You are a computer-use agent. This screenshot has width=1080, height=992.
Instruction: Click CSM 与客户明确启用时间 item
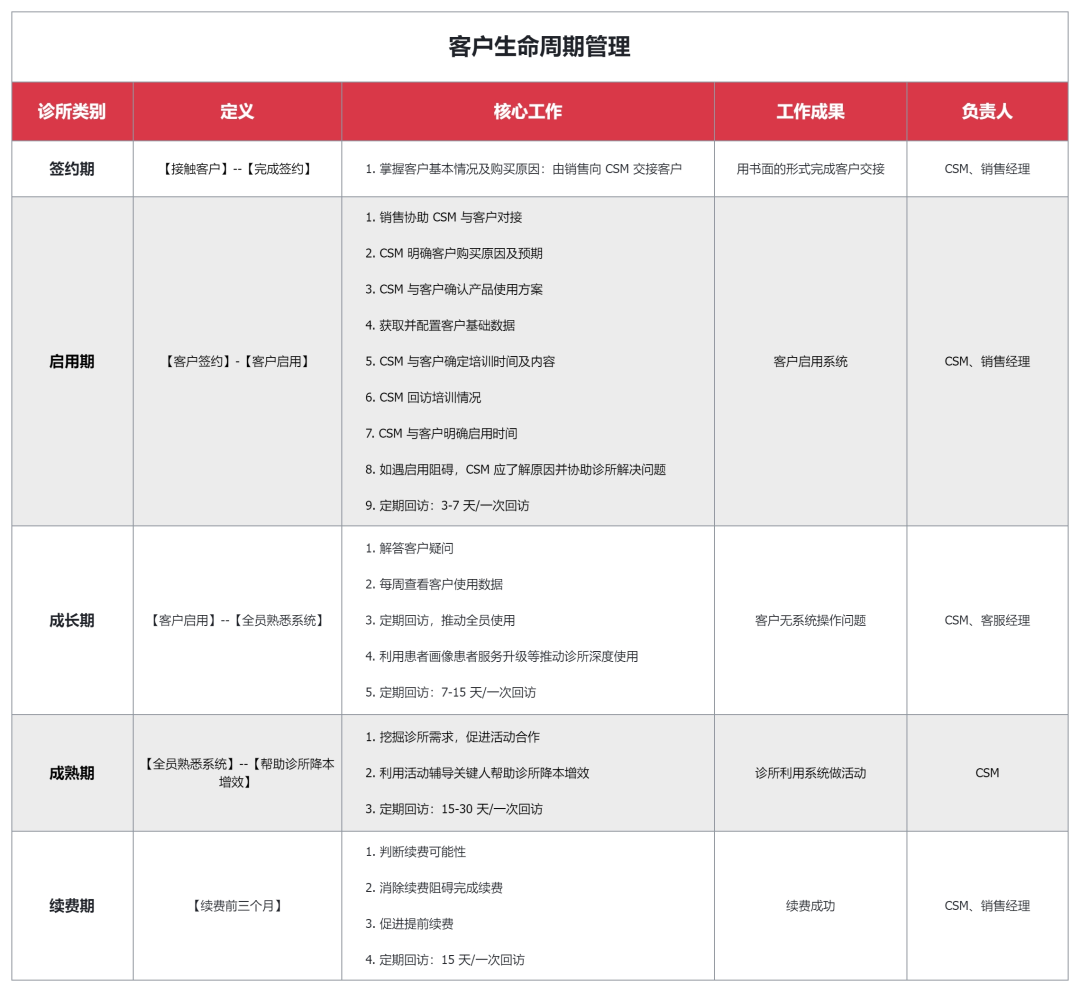[x=442, y=433]
